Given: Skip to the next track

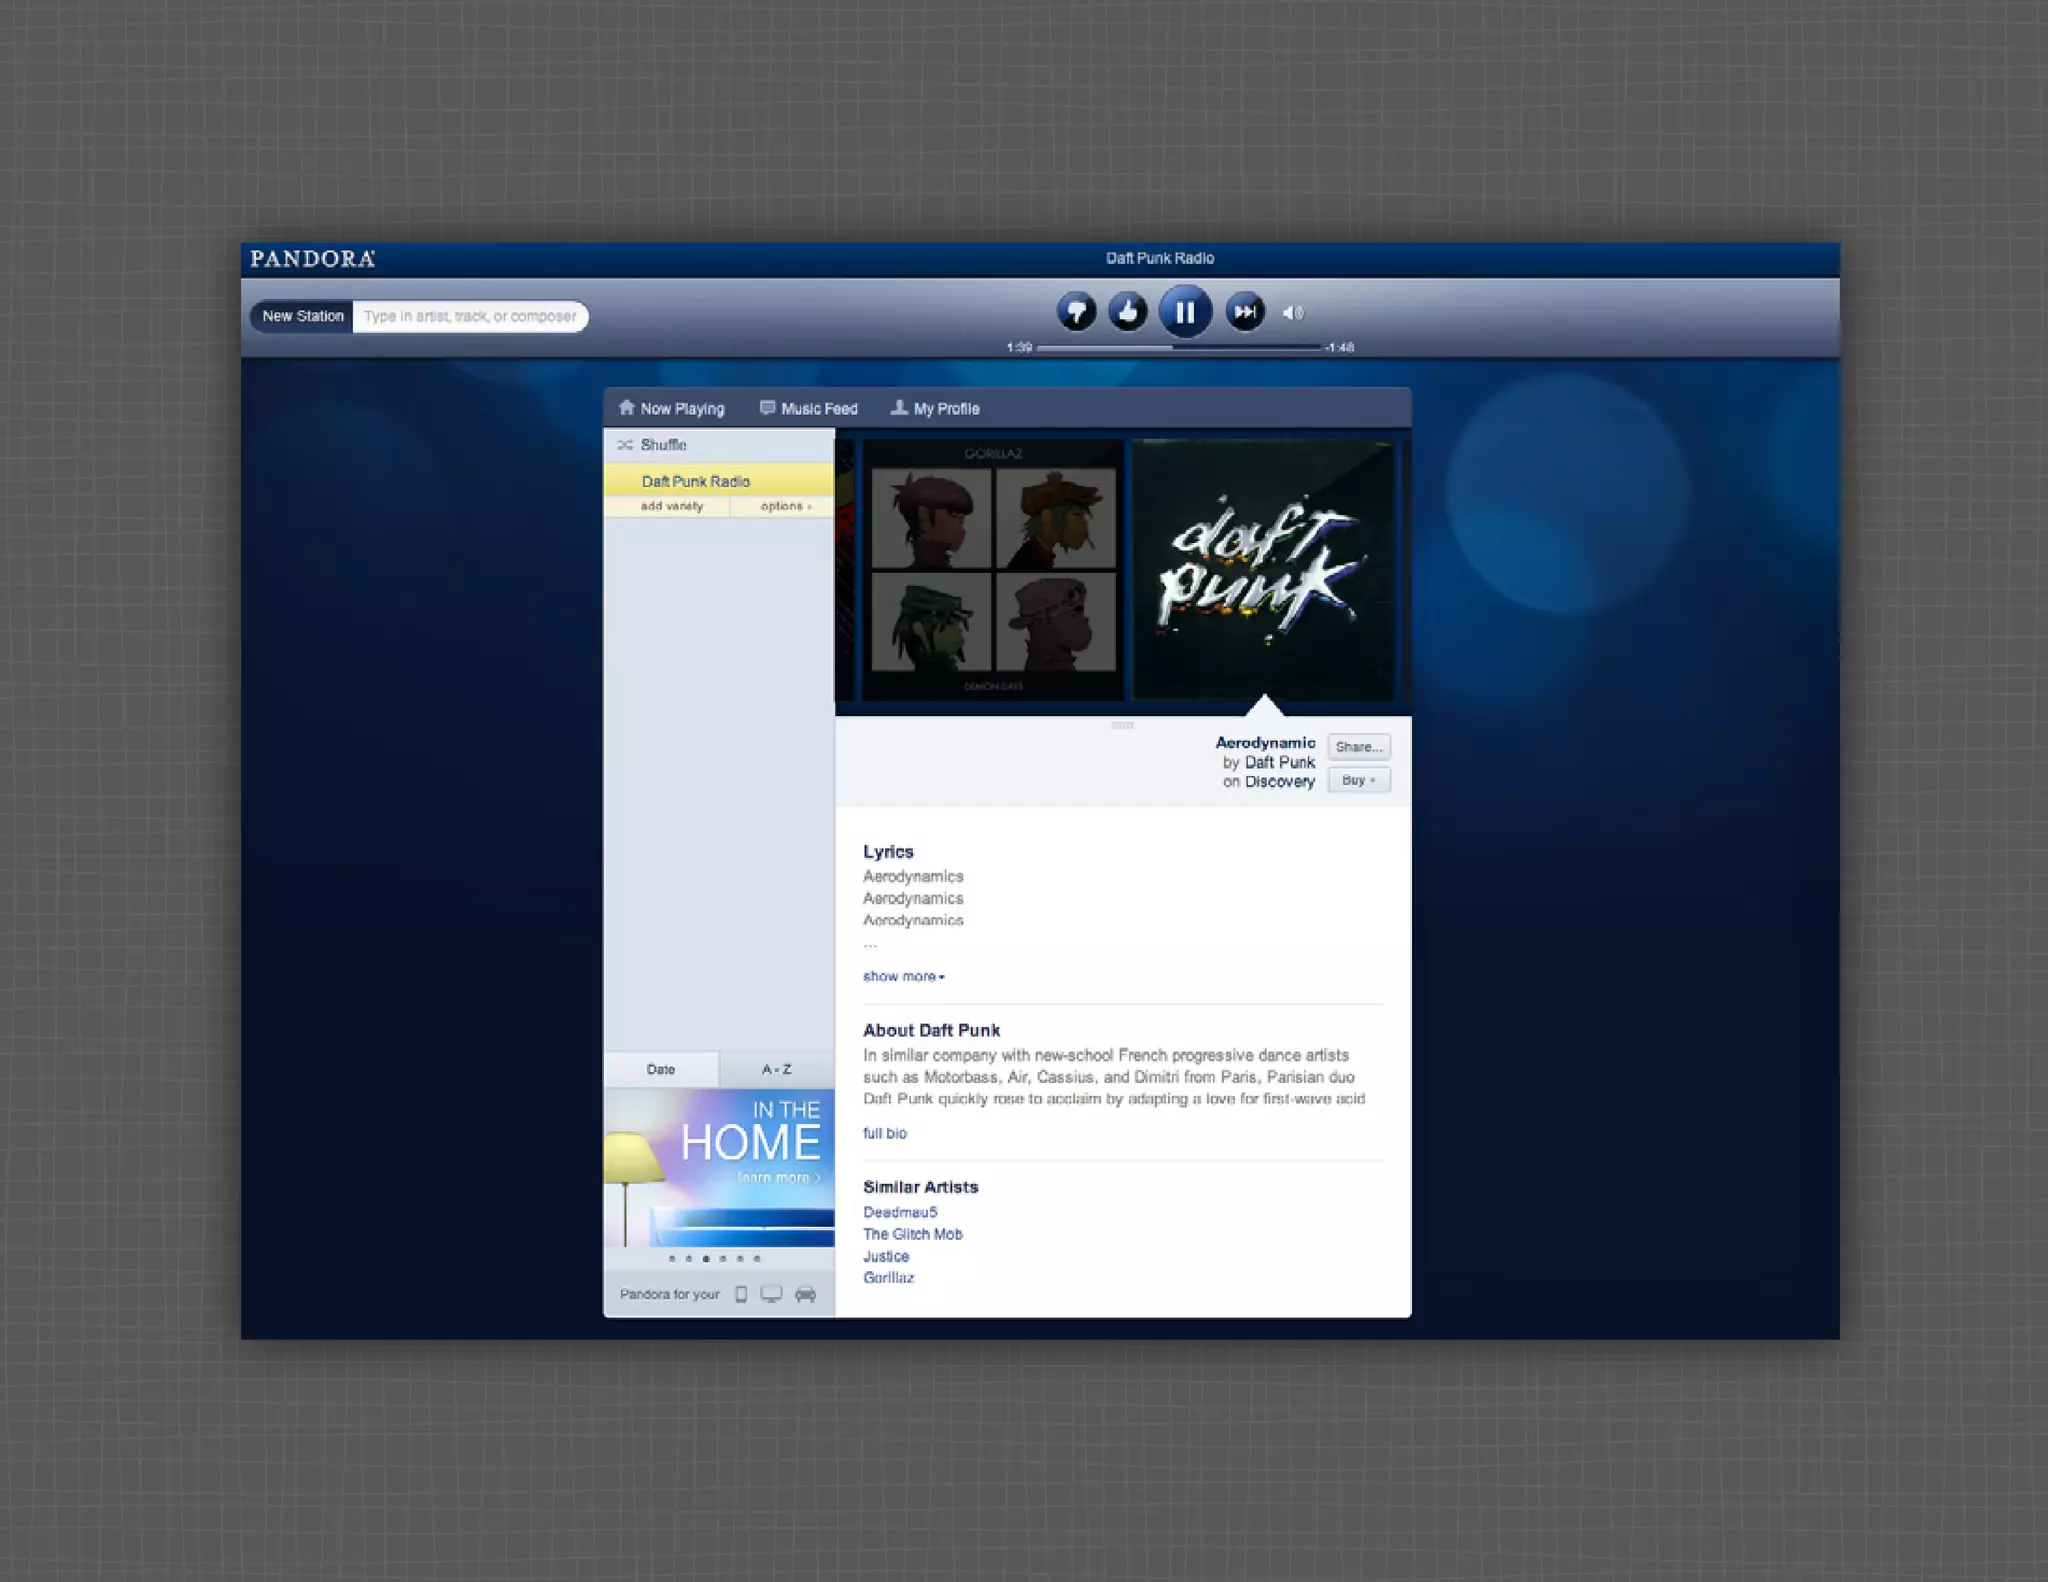Looking at the screenshot, I should point(1245,313).
